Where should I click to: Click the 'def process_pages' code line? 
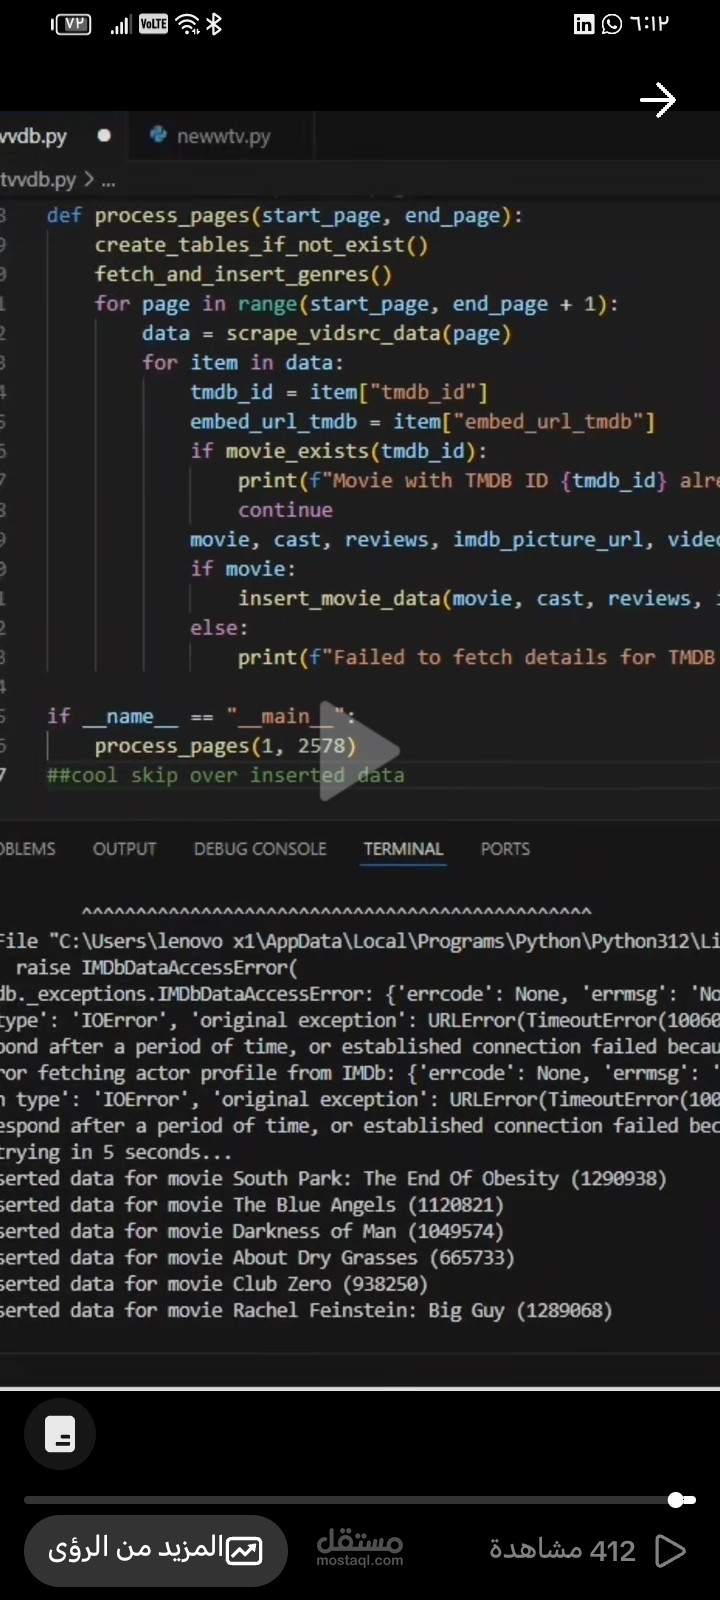pos(284,216)
